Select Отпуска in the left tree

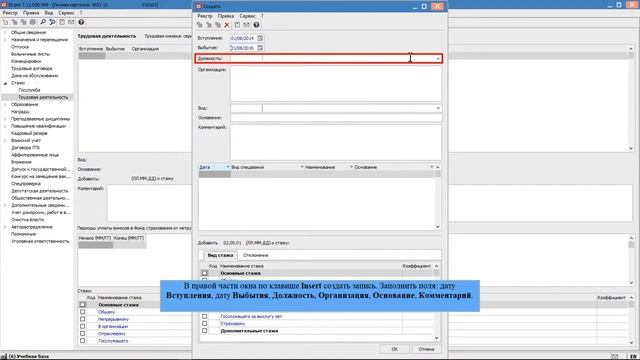(20, 47)
